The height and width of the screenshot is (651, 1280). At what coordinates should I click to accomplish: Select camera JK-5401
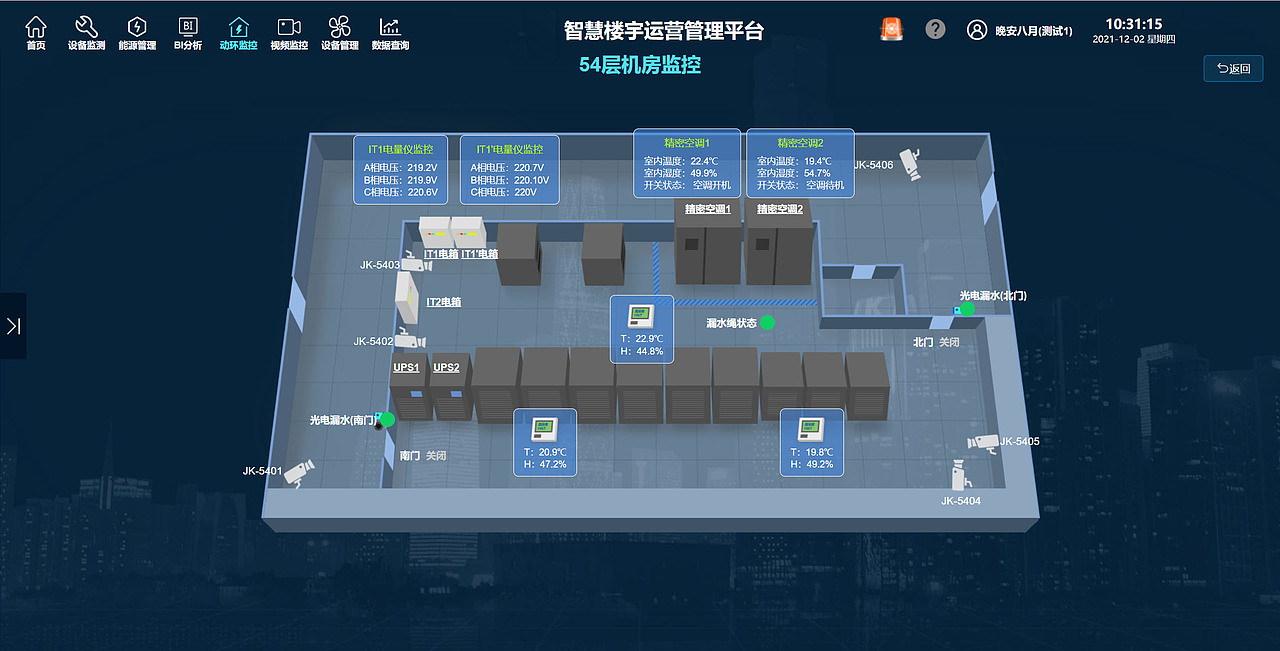[x=299, y=471]
